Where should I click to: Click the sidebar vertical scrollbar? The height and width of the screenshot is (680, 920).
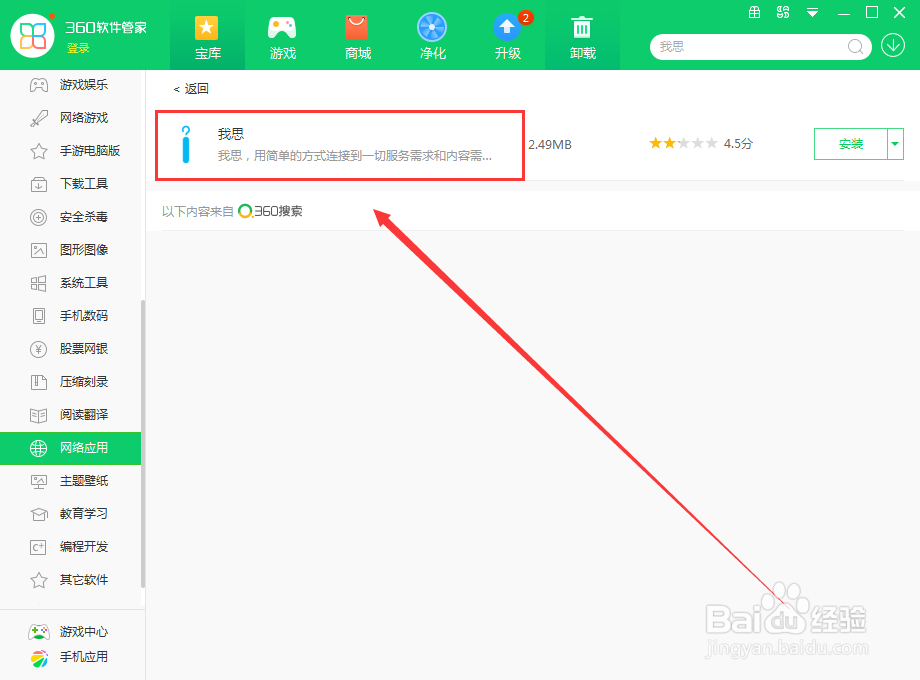[143, 444]
